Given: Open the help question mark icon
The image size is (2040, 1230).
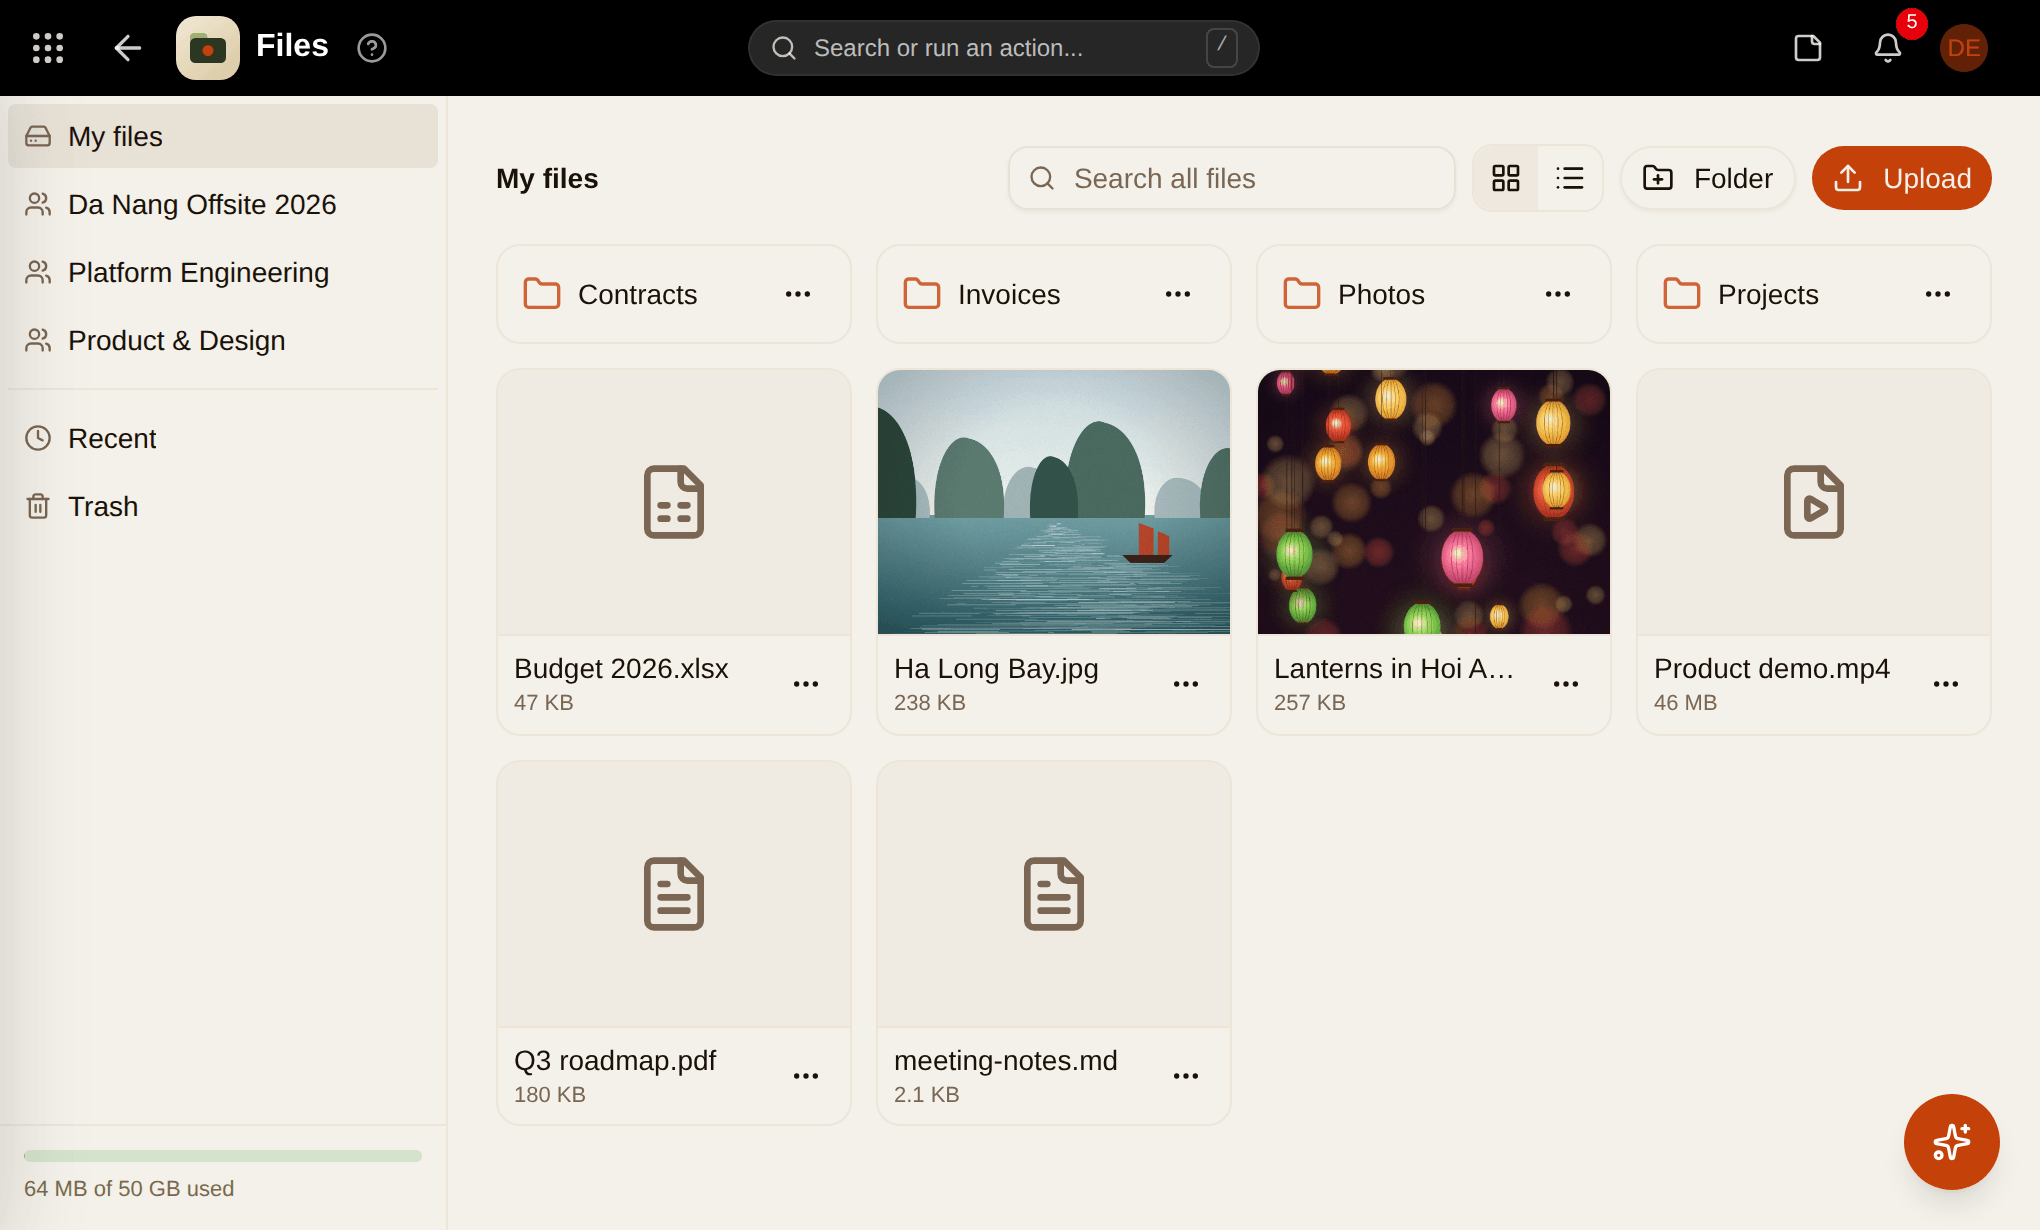Looking at the screenshot, I should point(372,48).
